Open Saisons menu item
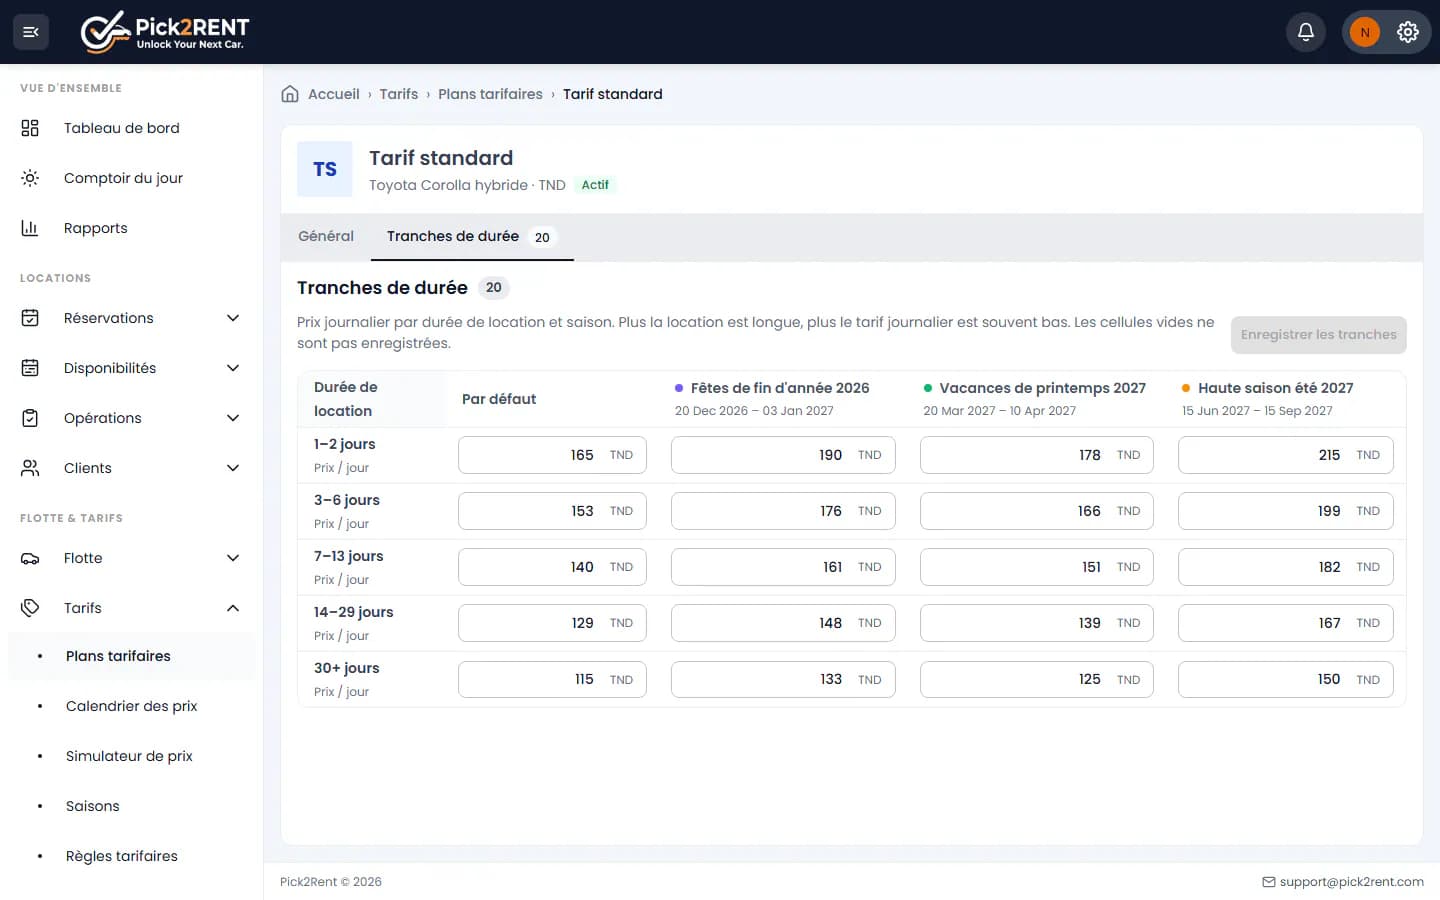1440x900 pixels. [x=132, y=806]
